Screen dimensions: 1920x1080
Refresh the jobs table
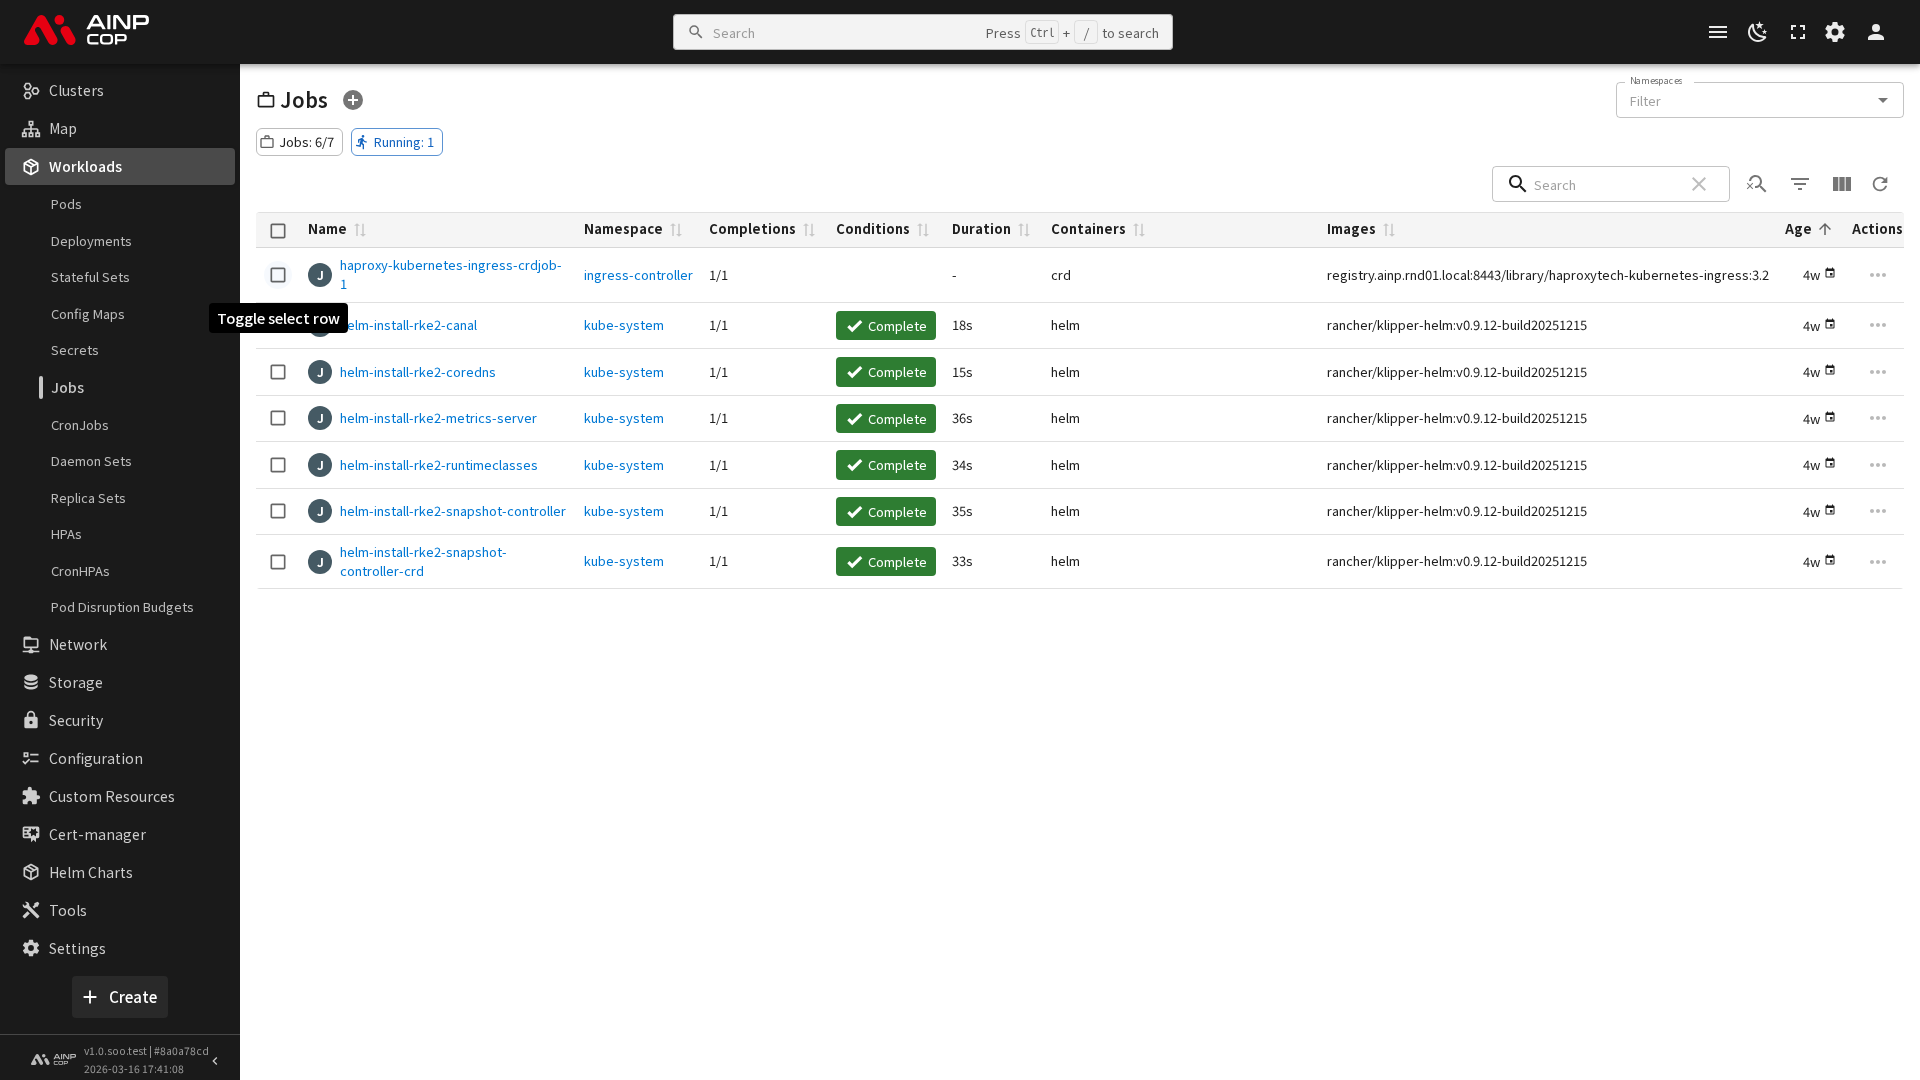pyautogui.click(x=1880, y=184)
